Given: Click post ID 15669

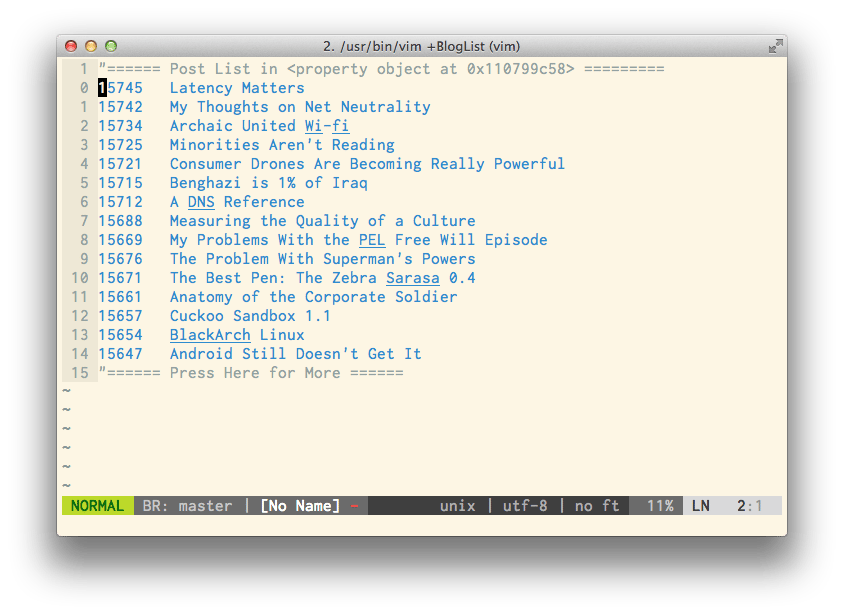Looking at the screenshot, I should pyautogui.click(x=121, y=239).
